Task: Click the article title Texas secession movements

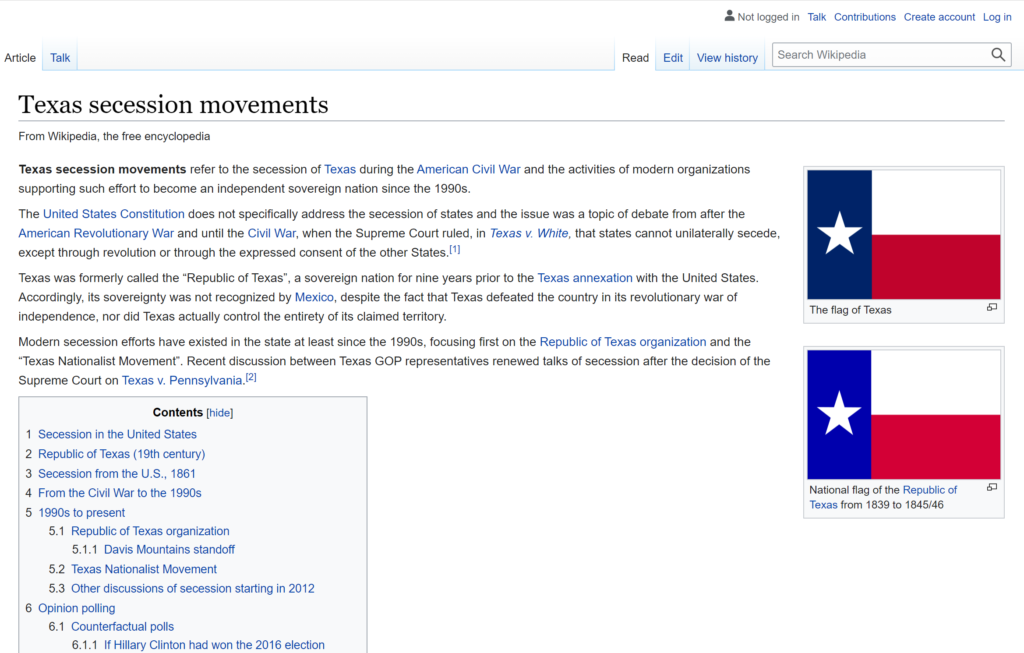Action: click(x=173, y=104)
